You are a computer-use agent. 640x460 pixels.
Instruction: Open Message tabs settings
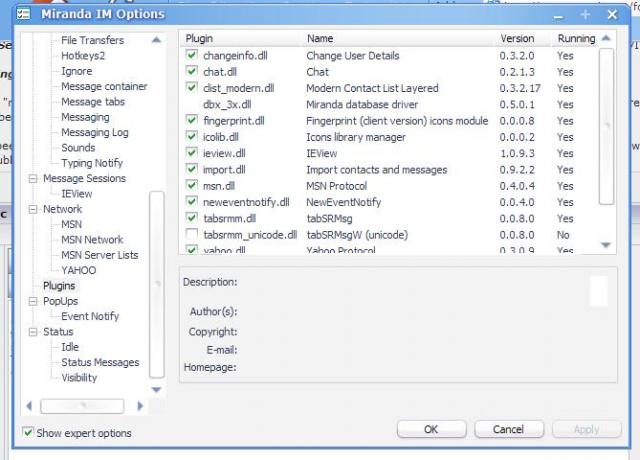coord(93,102)
